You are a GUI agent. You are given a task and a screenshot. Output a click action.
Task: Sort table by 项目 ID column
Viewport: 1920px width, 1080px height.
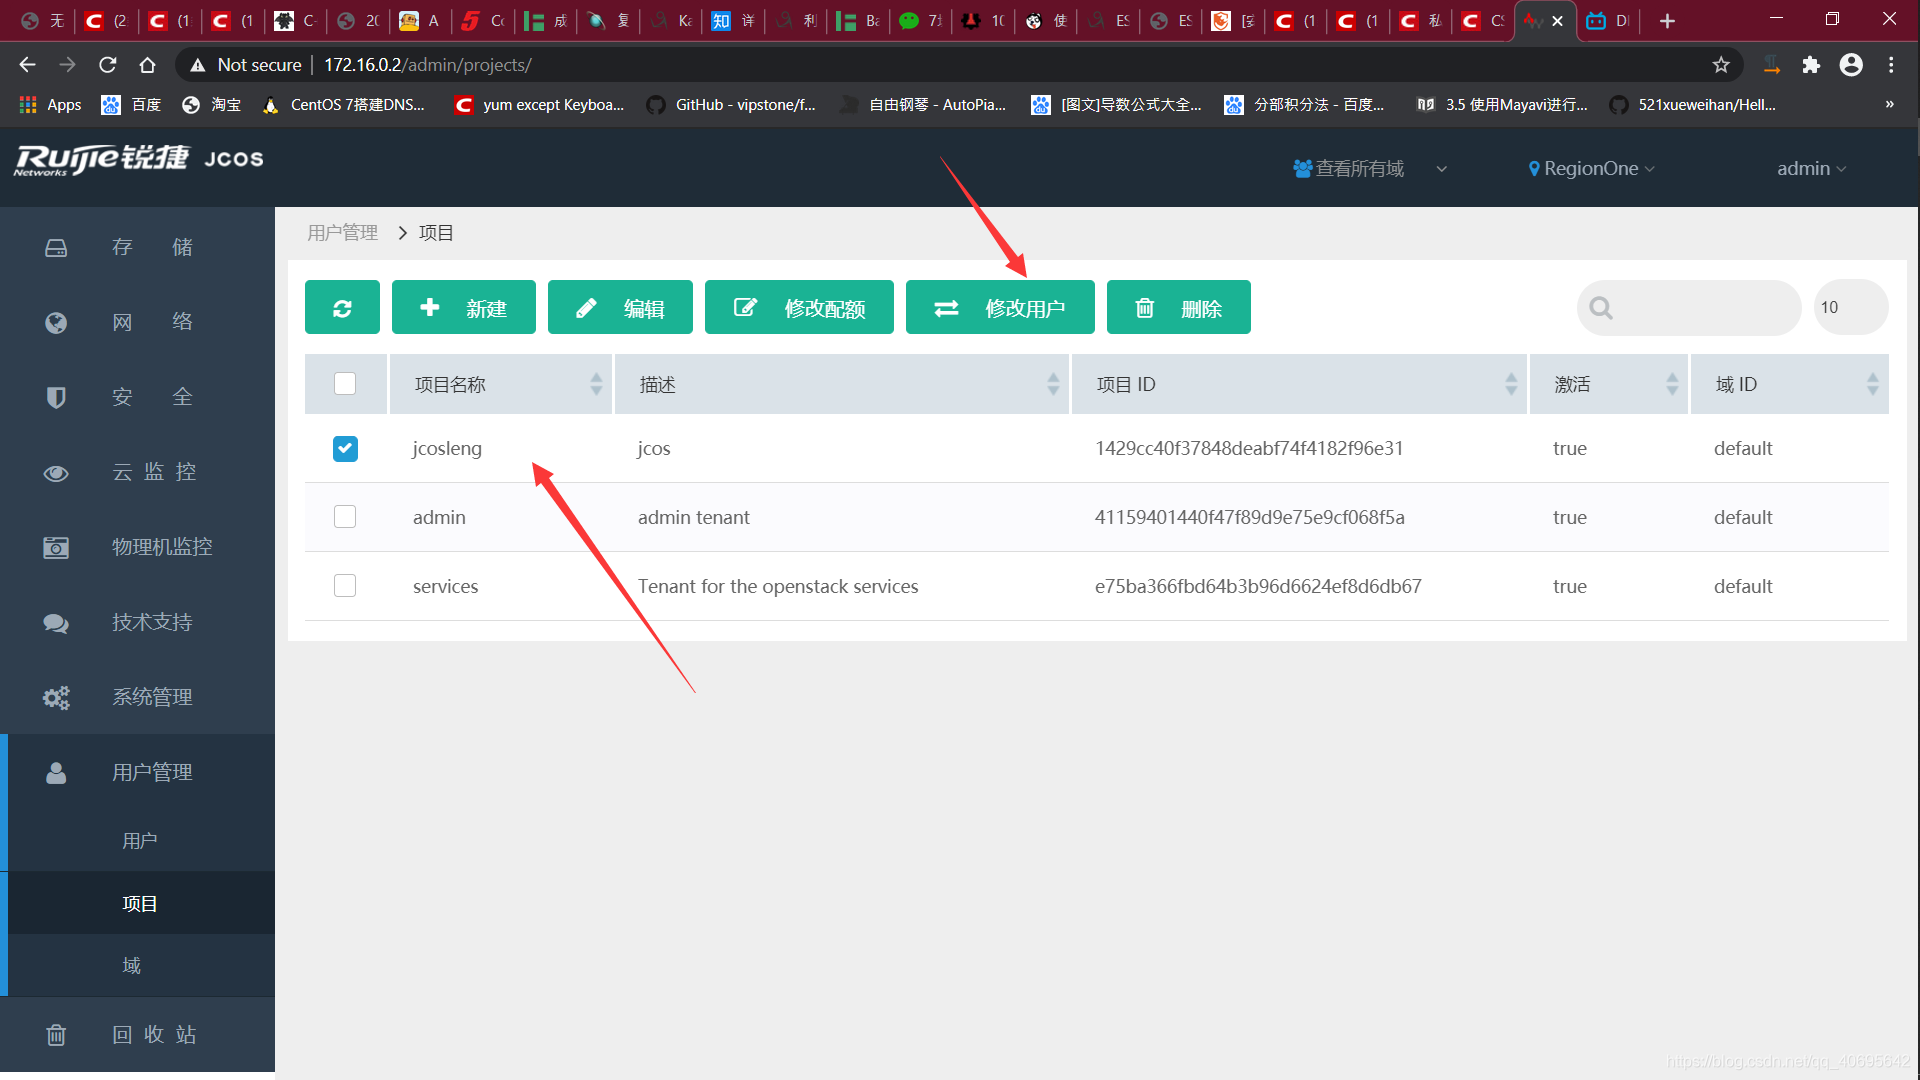pos(1299,384)
